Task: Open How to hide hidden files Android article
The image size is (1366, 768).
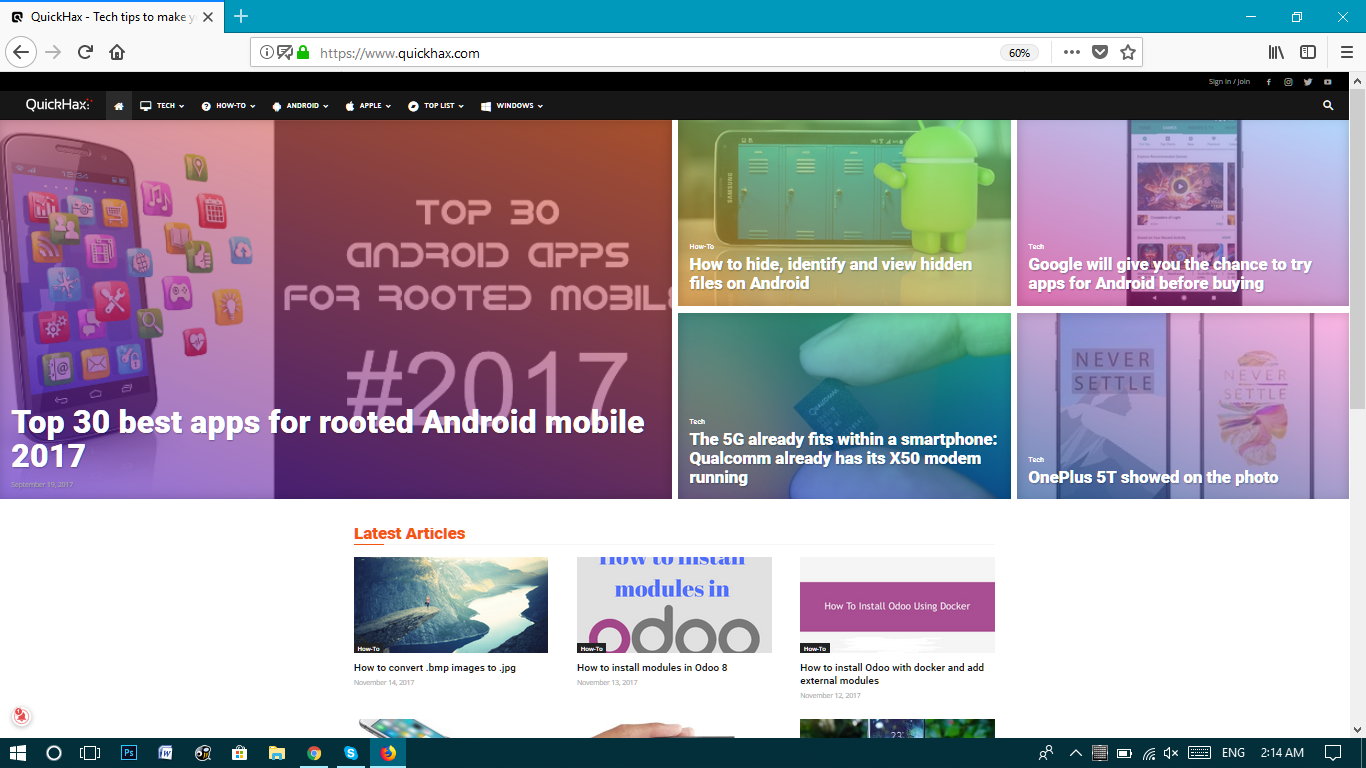Action: 830,274
